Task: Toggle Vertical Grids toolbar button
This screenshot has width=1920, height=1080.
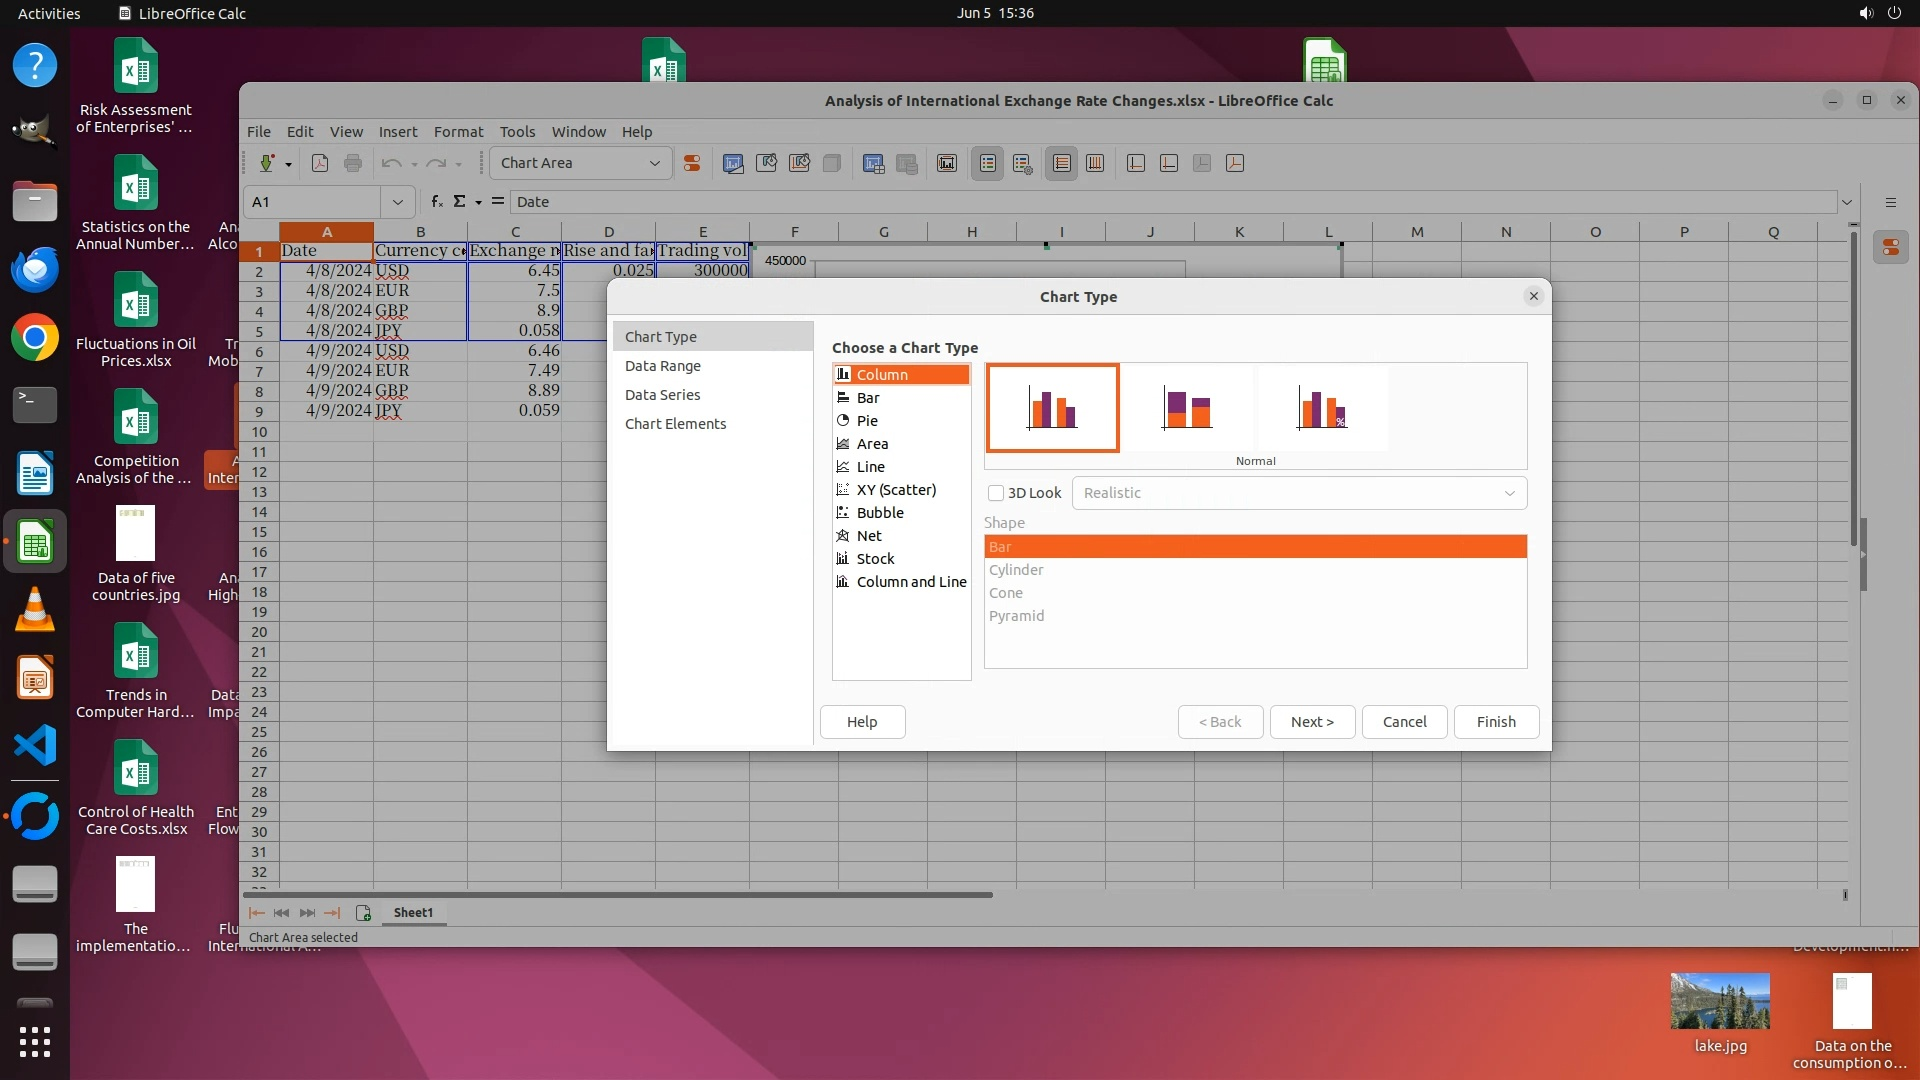Action: (x=1095, y=163)
